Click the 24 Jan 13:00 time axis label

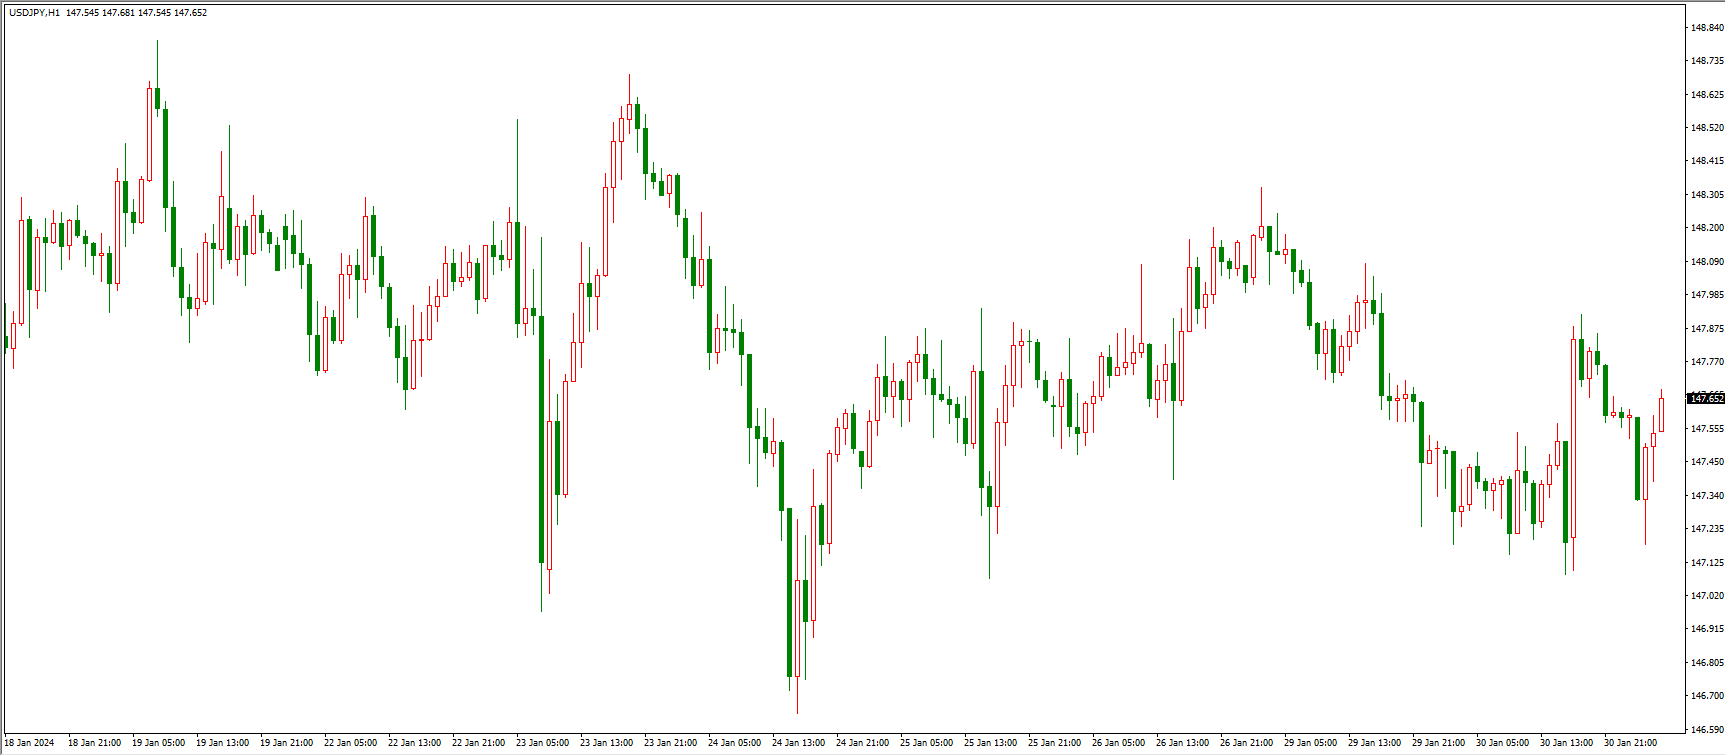(x=798, y=743)
